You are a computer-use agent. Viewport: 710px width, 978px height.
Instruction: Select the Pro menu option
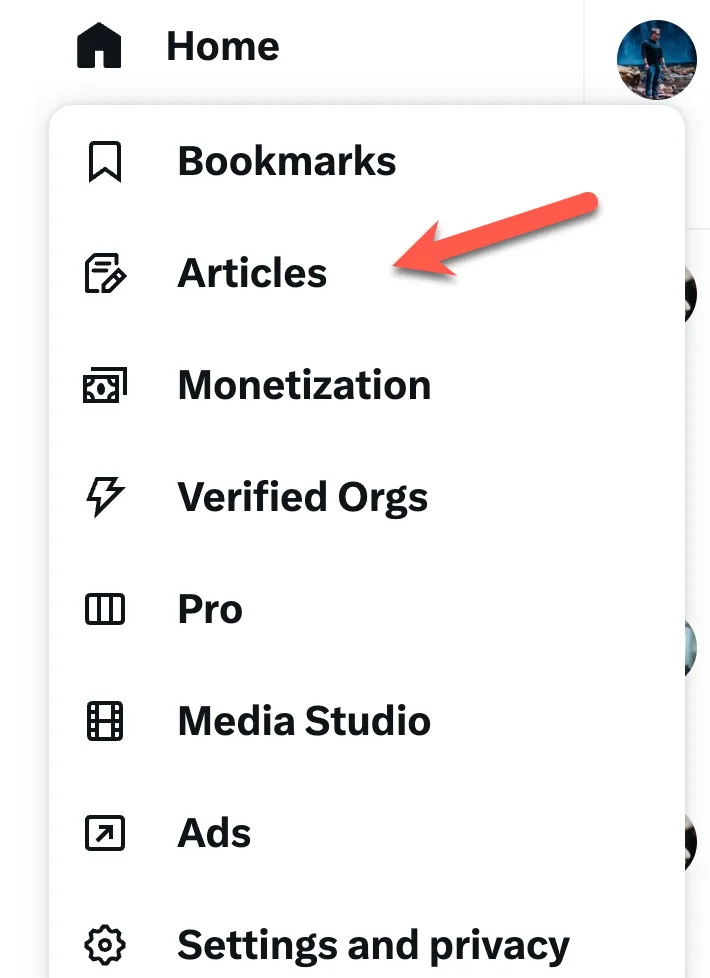point(210,610)
